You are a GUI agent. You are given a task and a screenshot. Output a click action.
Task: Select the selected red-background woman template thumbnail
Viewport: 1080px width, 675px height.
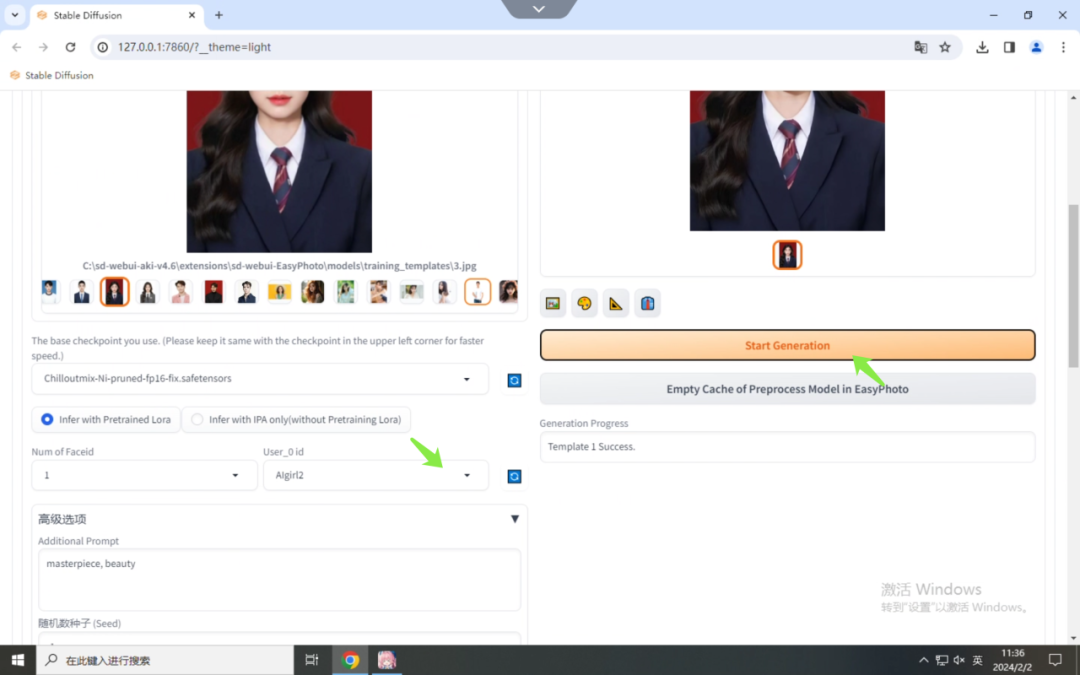coord(114,292)
